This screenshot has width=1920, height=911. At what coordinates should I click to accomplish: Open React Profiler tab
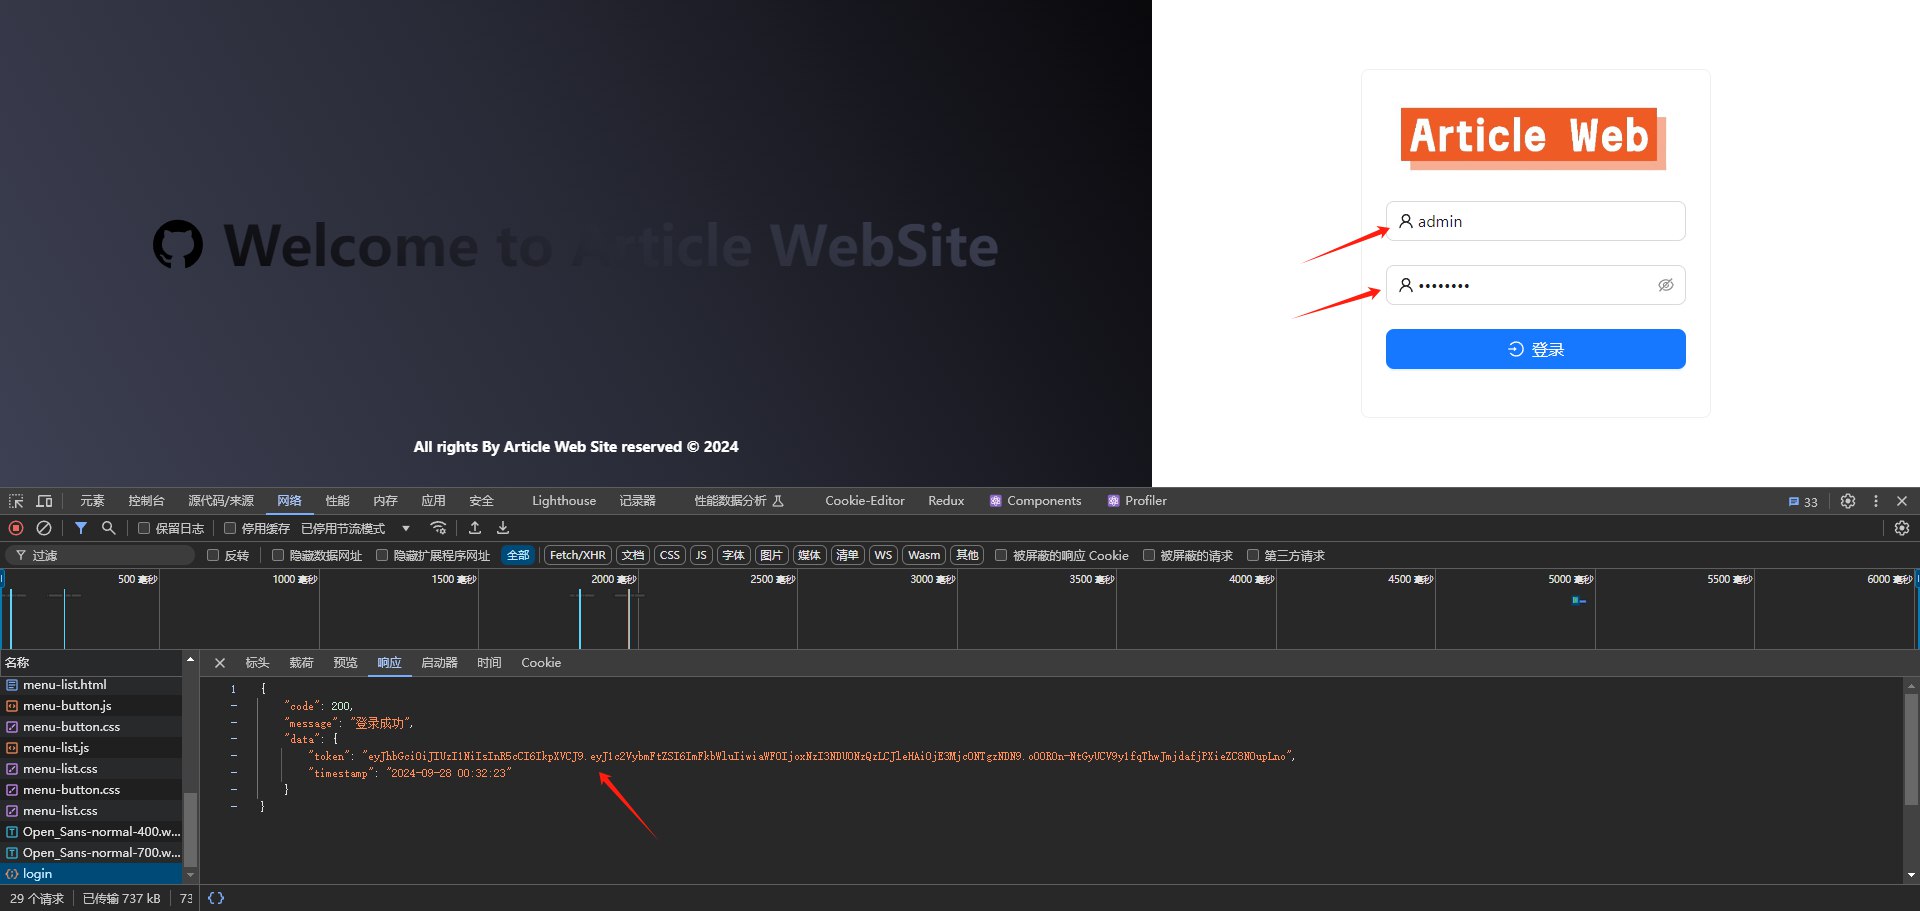pos(1137,501)
